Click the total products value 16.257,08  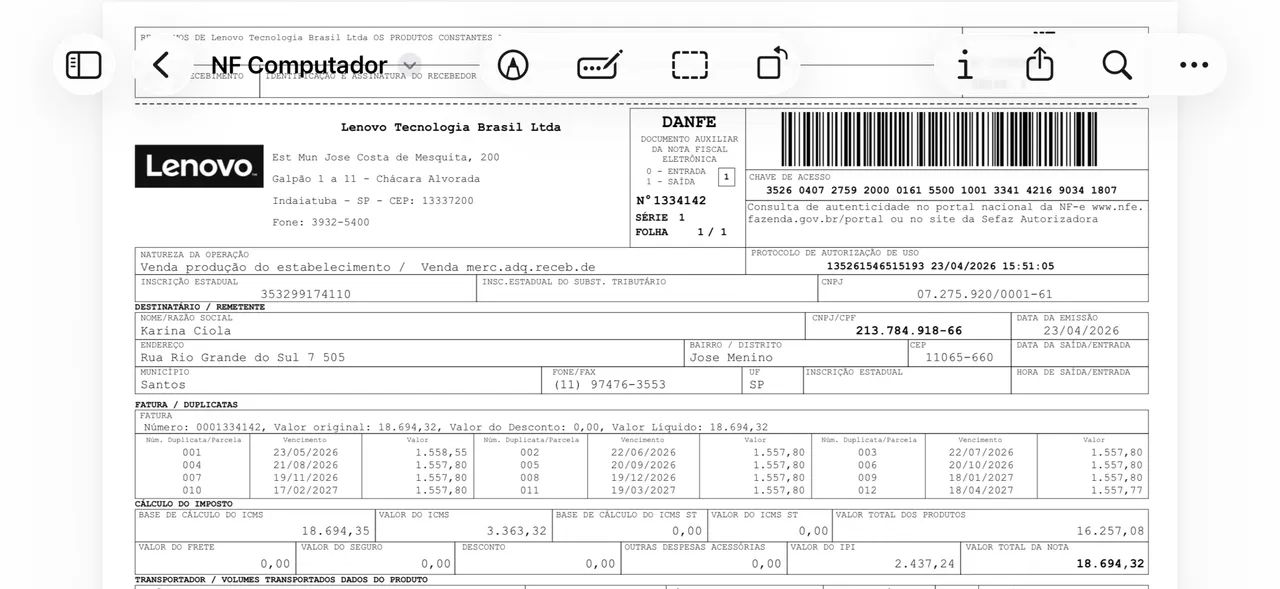pyautogui.click(x=1110, y=531)
